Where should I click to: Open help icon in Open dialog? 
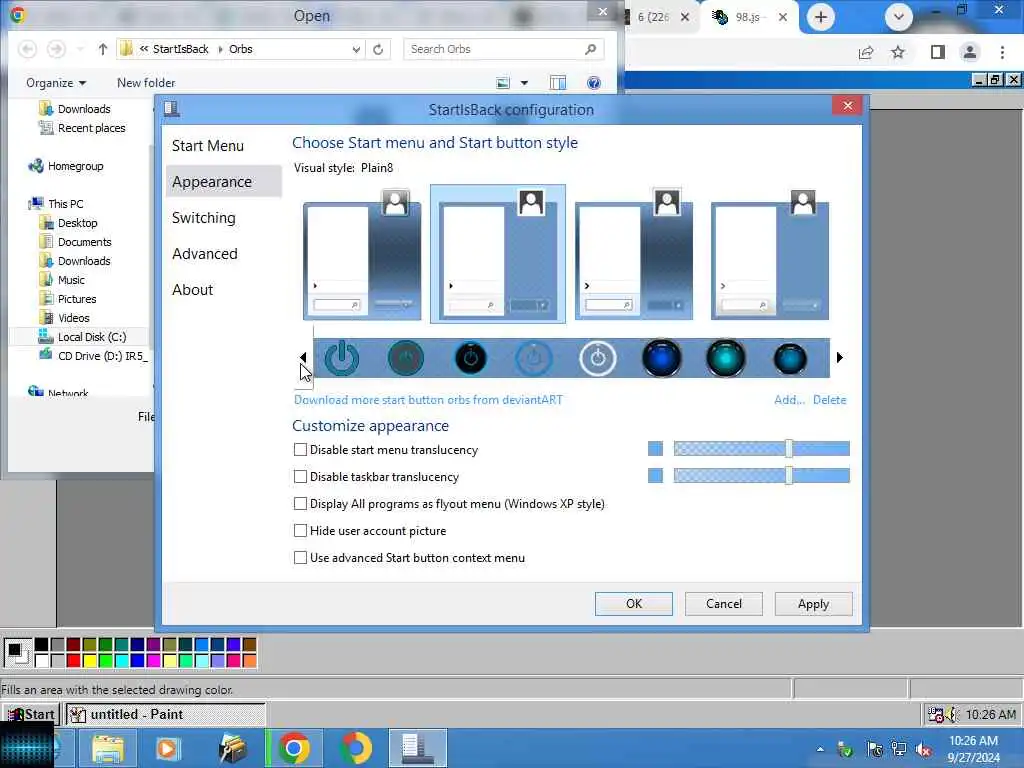click(x=594, y=83)
